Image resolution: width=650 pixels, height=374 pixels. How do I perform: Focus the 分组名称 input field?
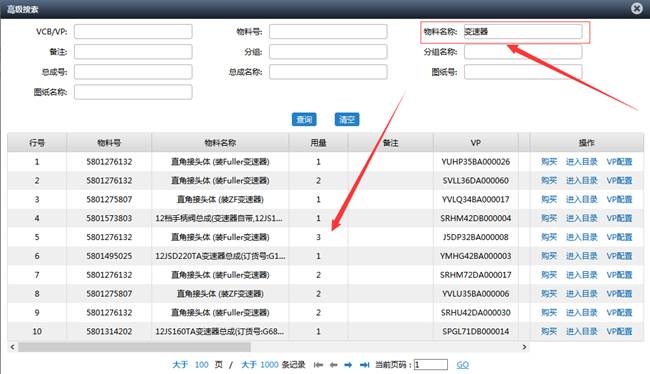[x=523, y=52]
